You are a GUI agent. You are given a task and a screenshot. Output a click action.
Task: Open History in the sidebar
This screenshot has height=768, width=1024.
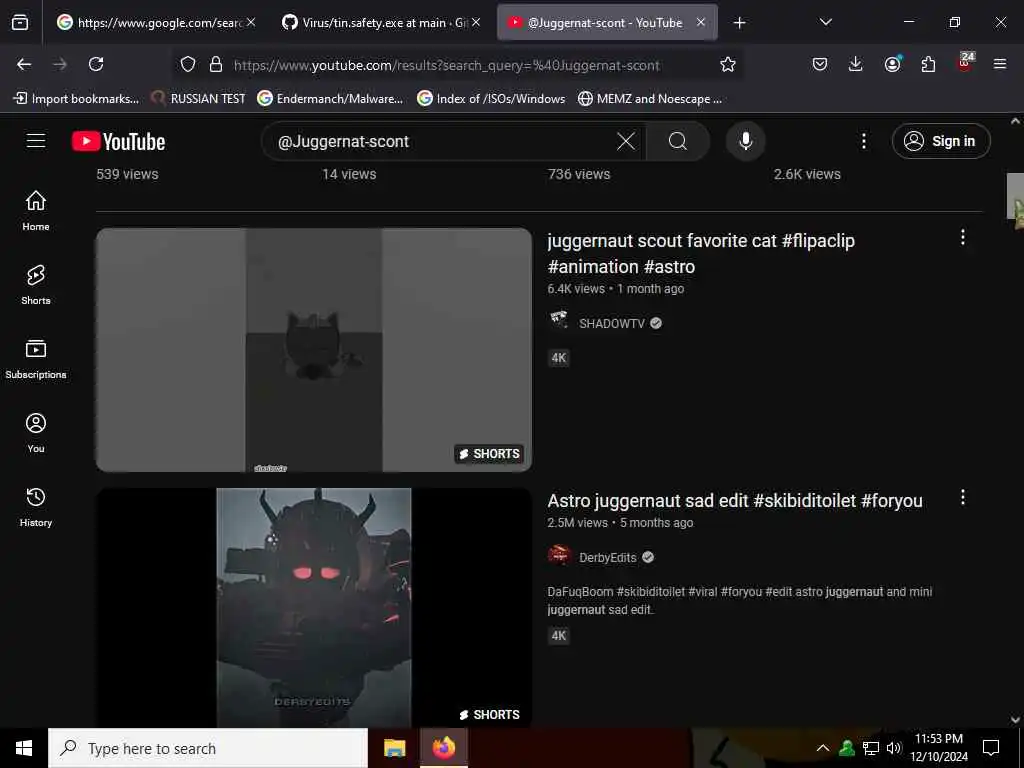36,507
